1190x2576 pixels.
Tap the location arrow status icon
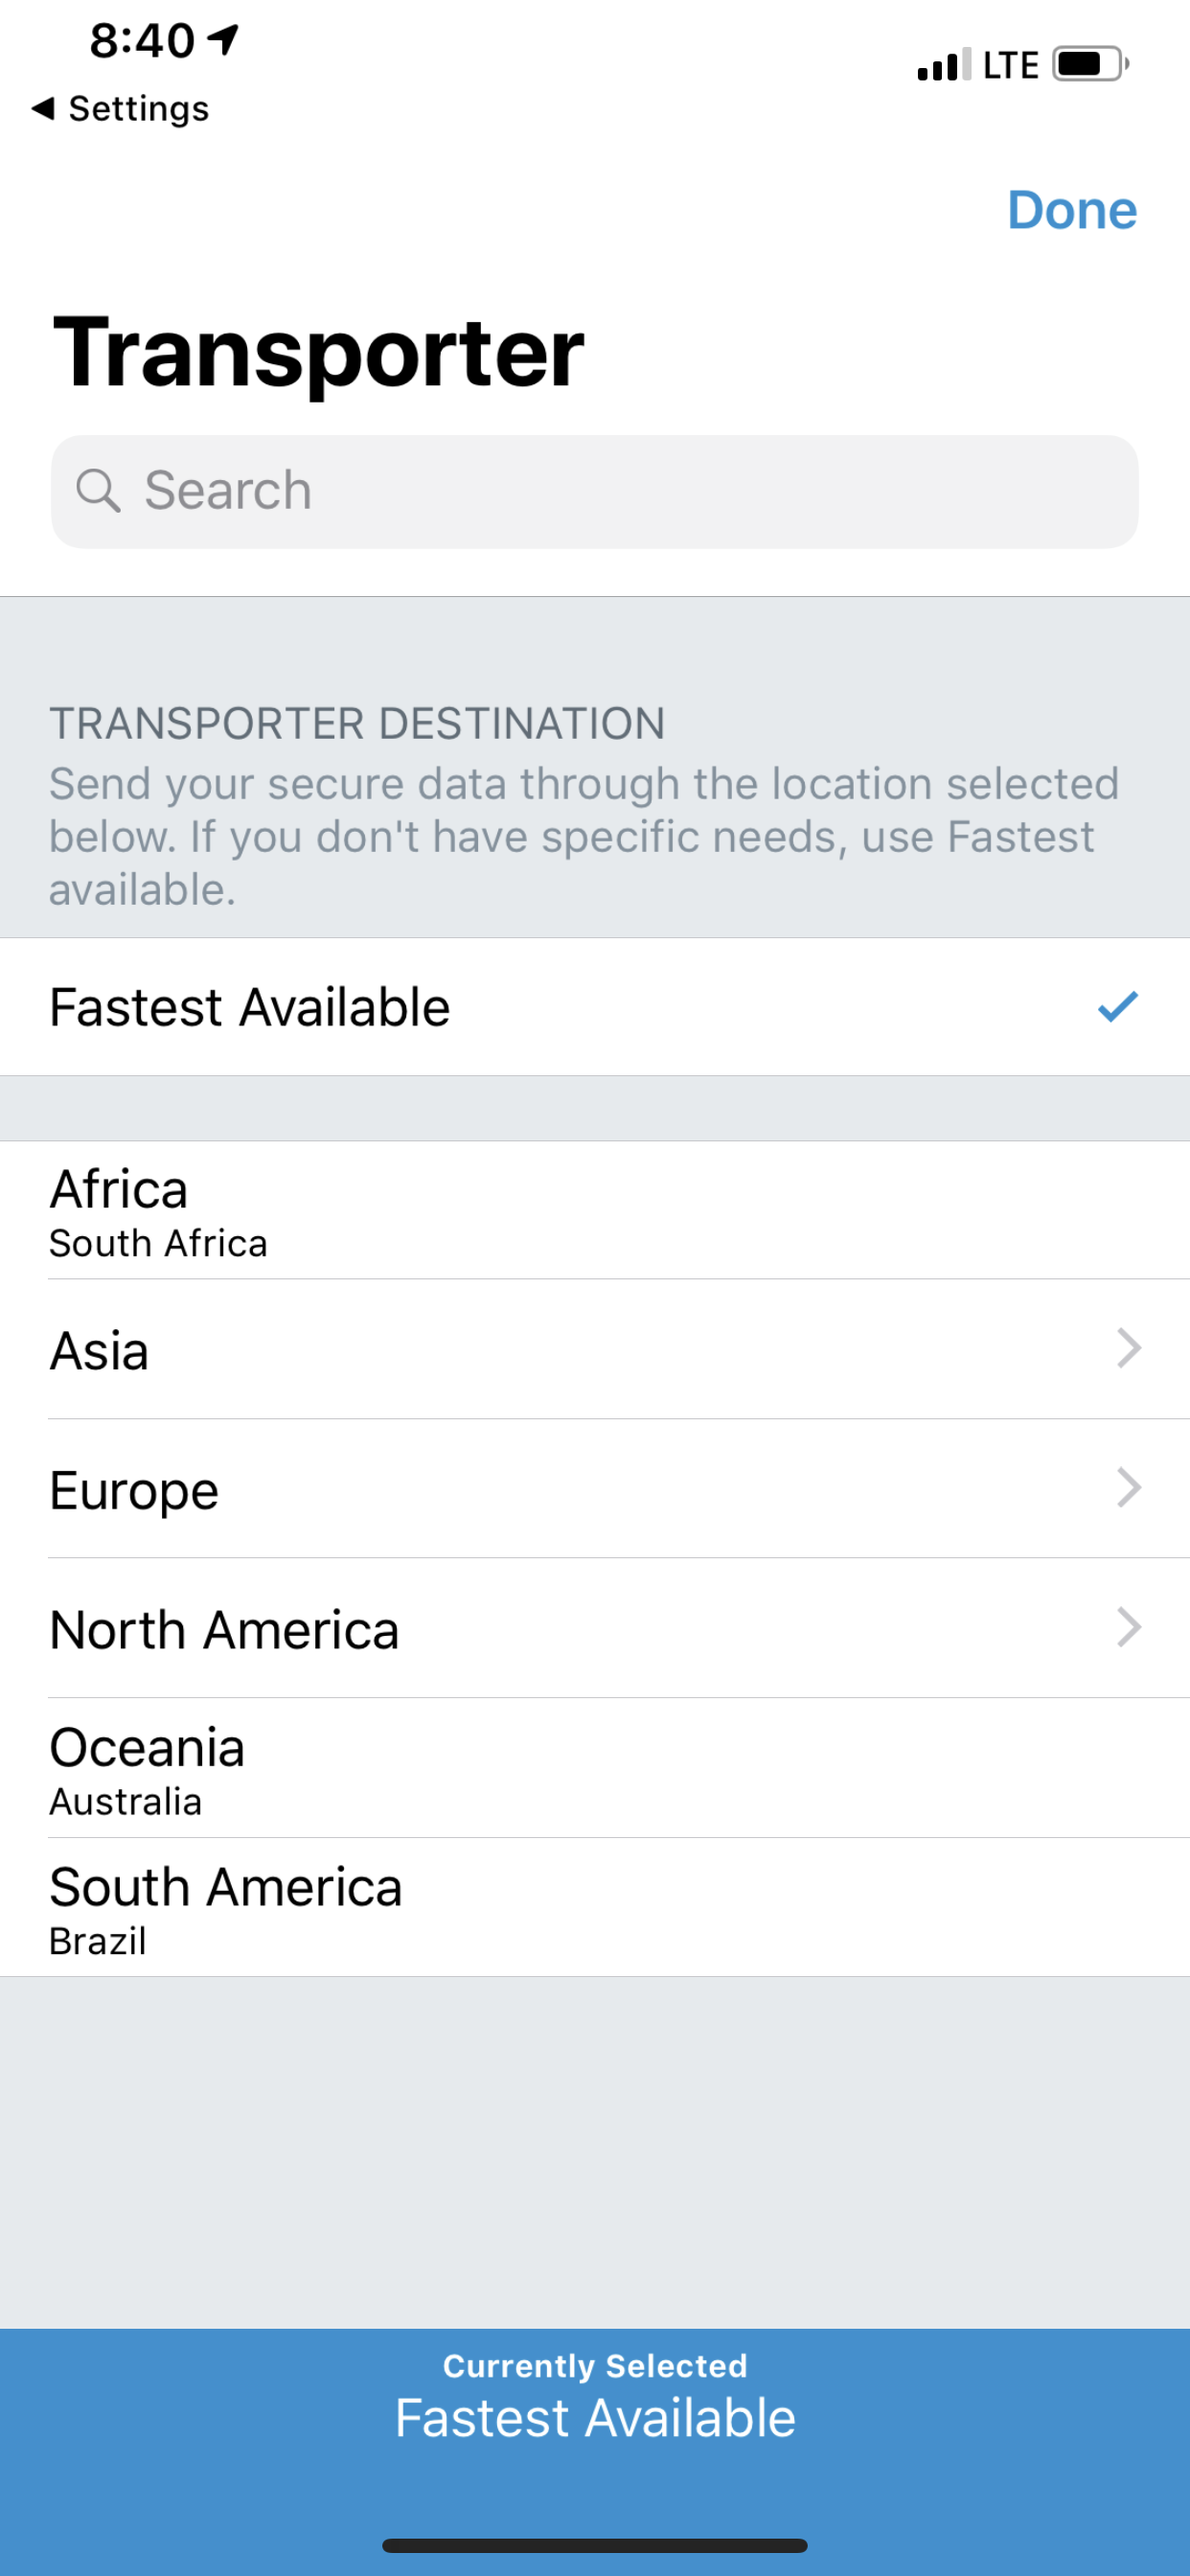(223, 40)
